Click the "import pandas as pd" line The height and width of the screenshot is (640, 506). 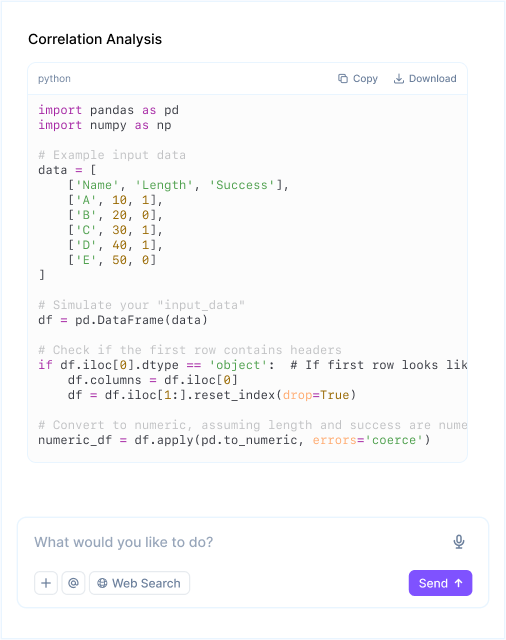point(109,110)
